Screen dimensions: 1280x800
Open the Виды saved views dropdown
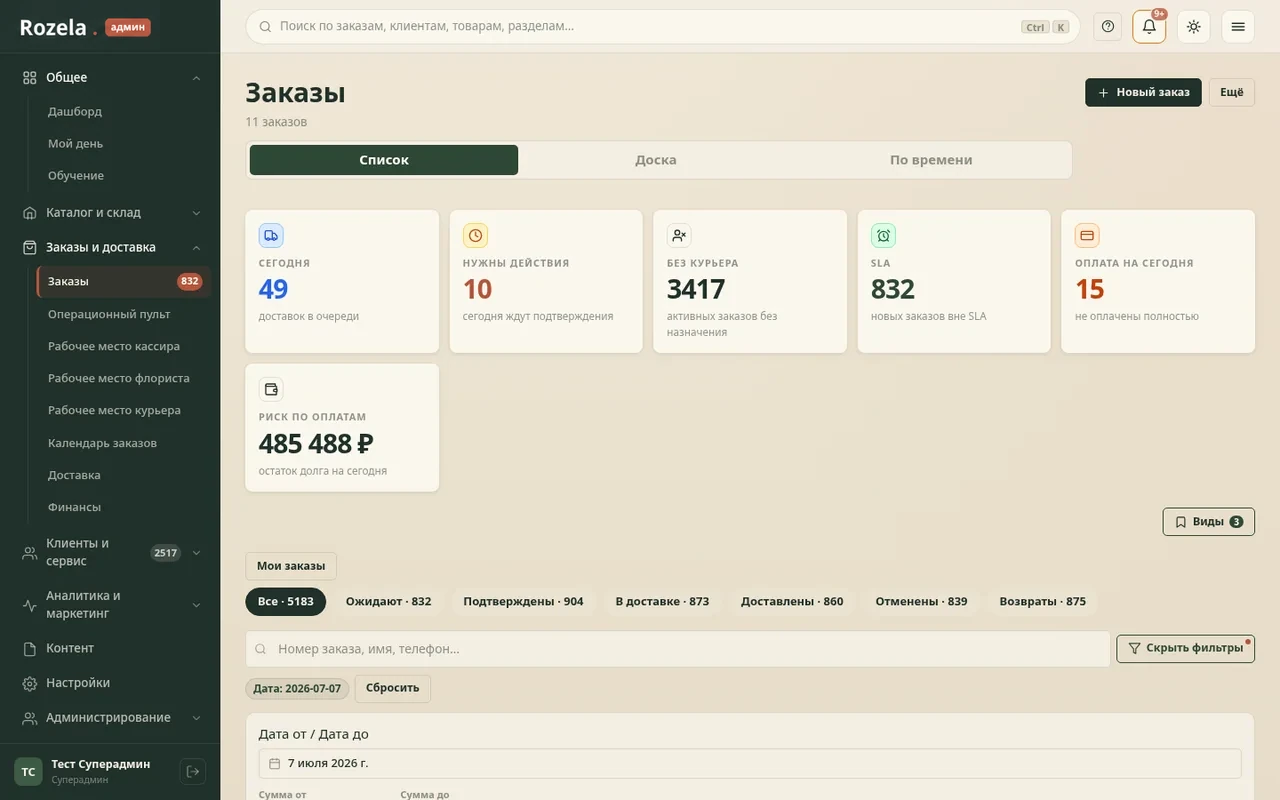tap(1208, 522)
